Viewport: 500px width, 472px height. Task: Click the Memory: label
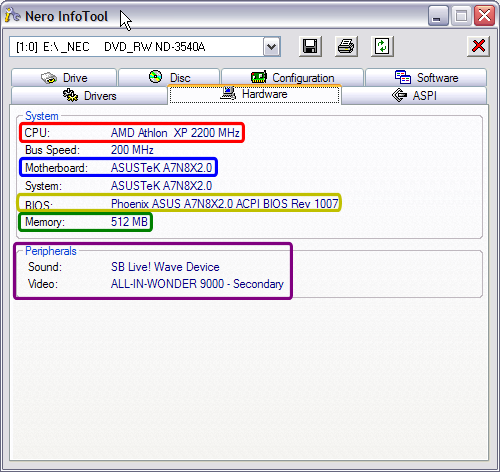click(45, 221)
